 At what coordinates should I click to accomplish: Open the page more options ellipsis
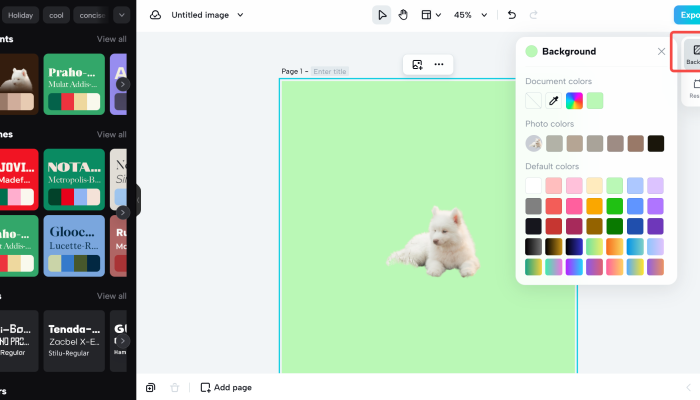click(438, 64)
